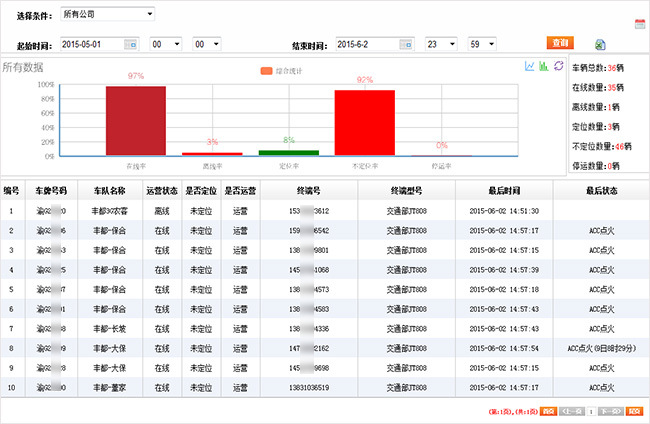
Task: Refresh the chart with the purple restore icon
Action: 558,65
